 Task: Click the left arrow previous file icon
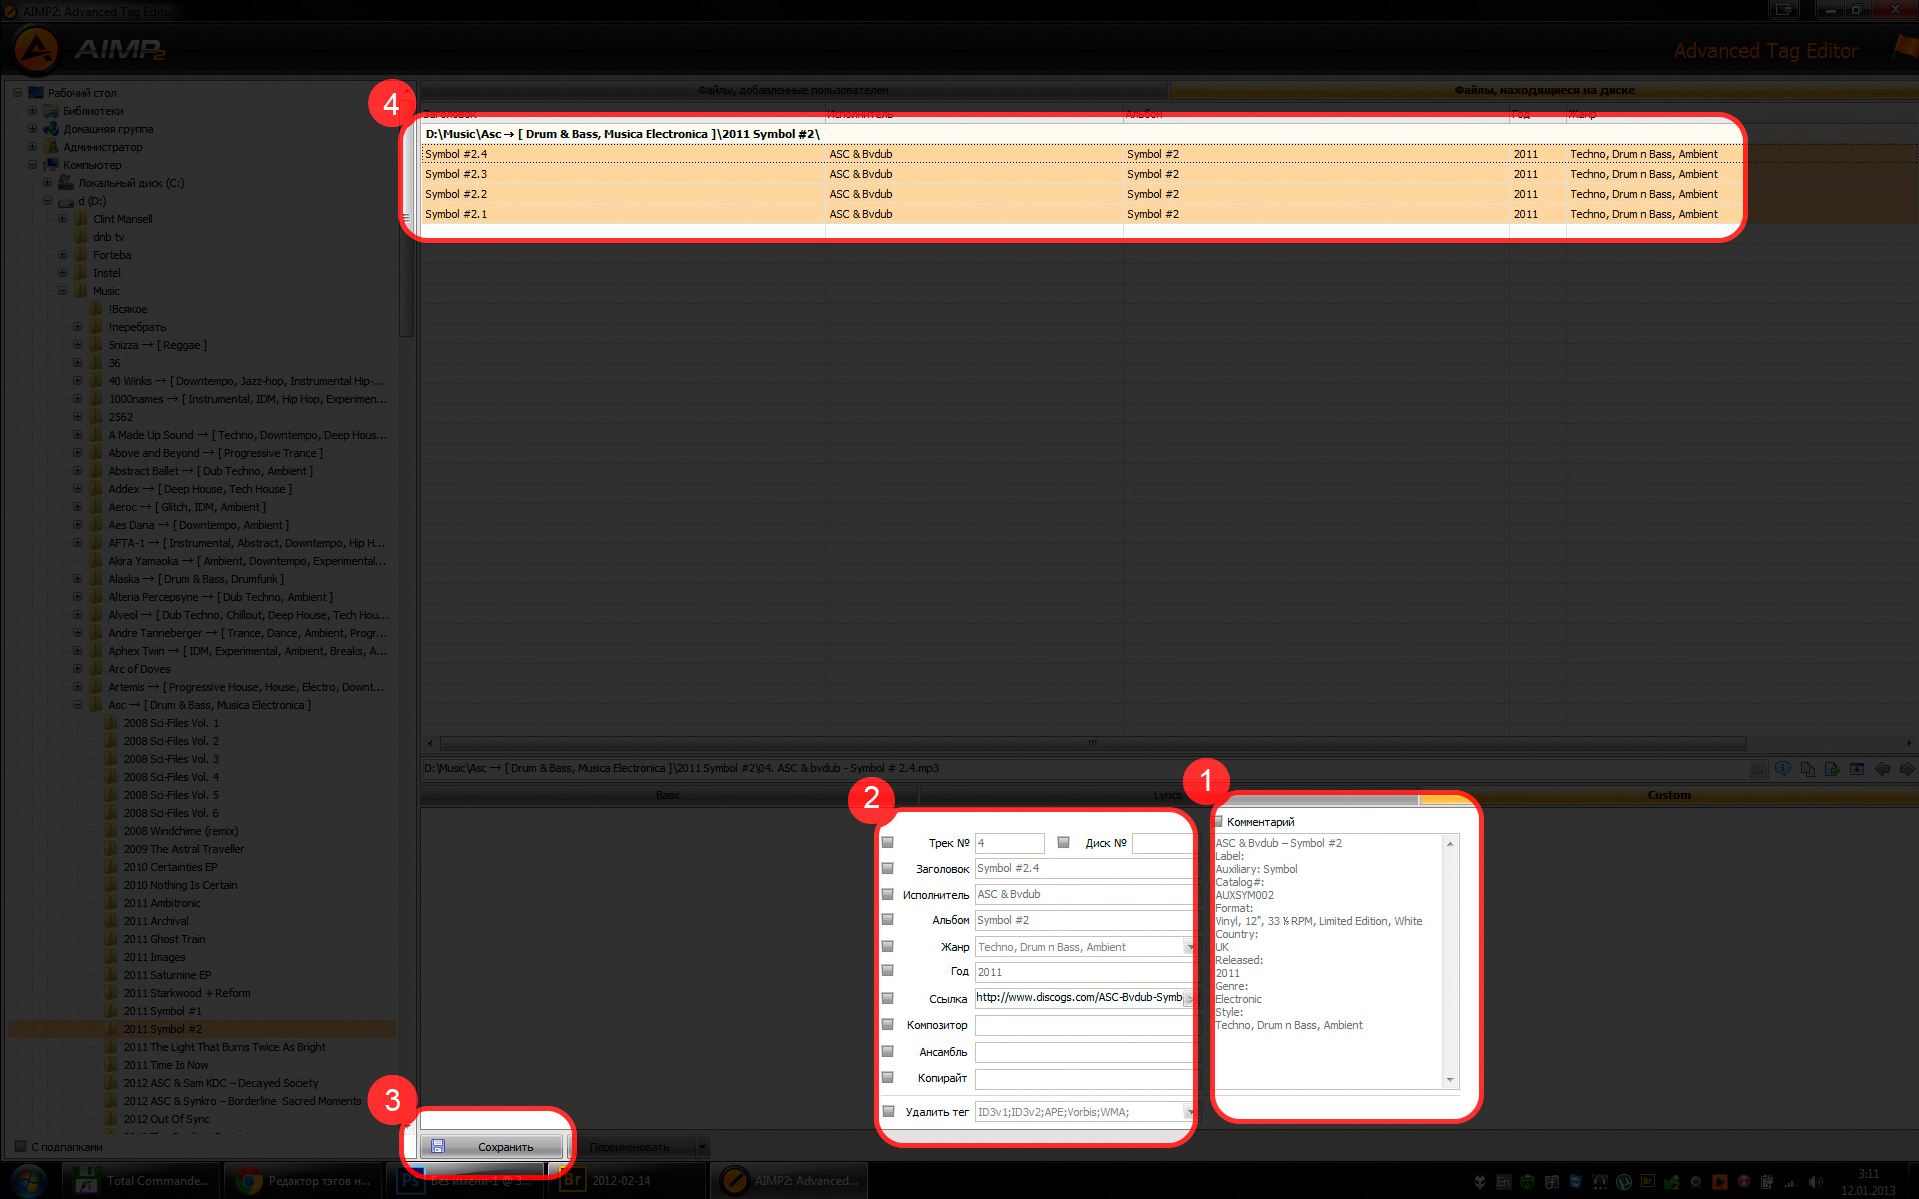pyautogui.click(x=1882, y=769)
